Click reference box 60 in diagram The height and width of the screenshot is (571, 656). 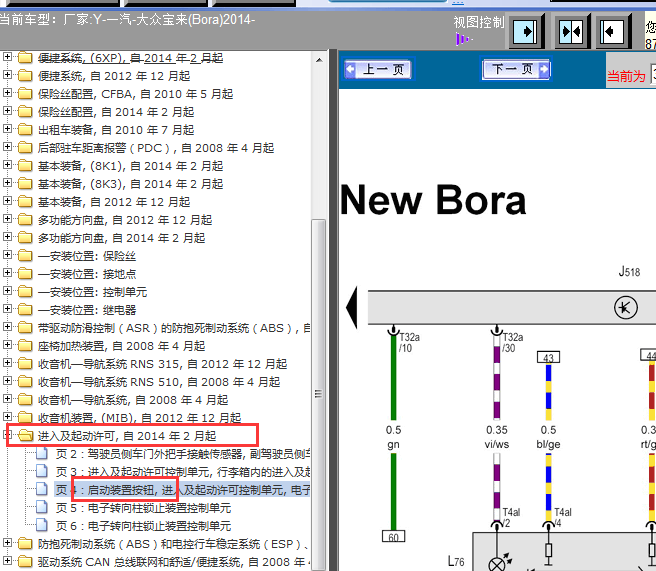pyautogui.click(x=393, y=537)
